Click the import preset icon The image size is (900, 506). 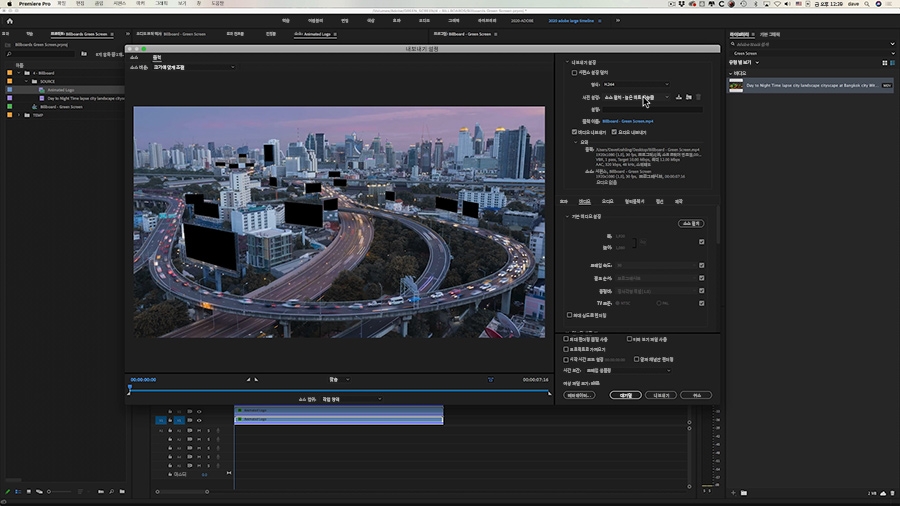point(688,97)
